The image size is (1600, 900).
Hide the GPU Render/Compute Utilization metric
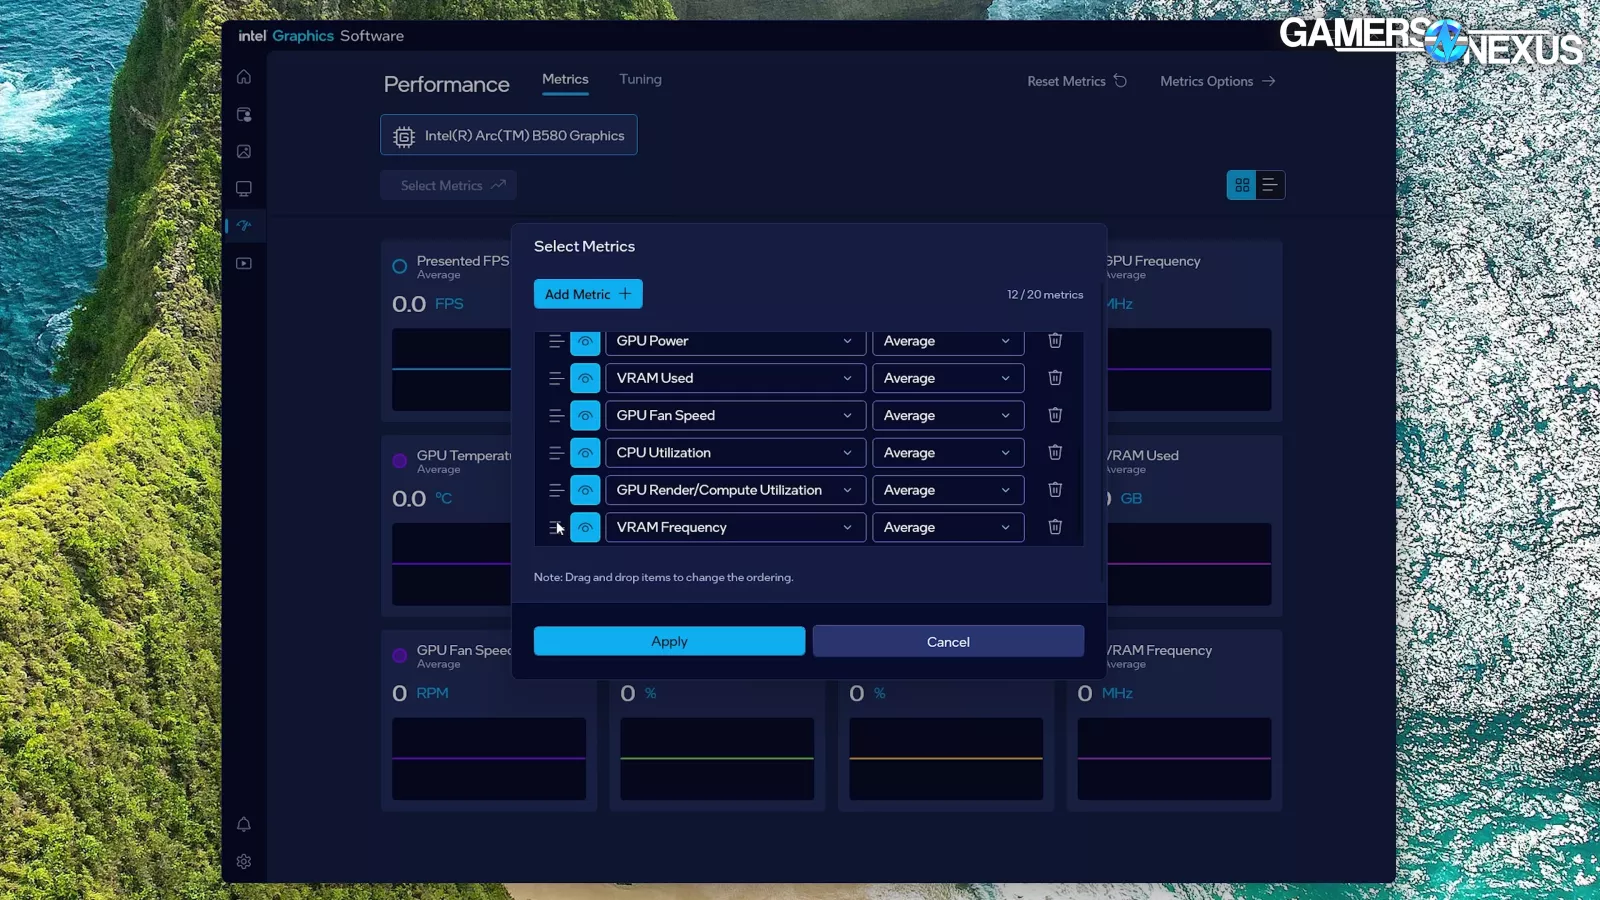click(585, 490)
